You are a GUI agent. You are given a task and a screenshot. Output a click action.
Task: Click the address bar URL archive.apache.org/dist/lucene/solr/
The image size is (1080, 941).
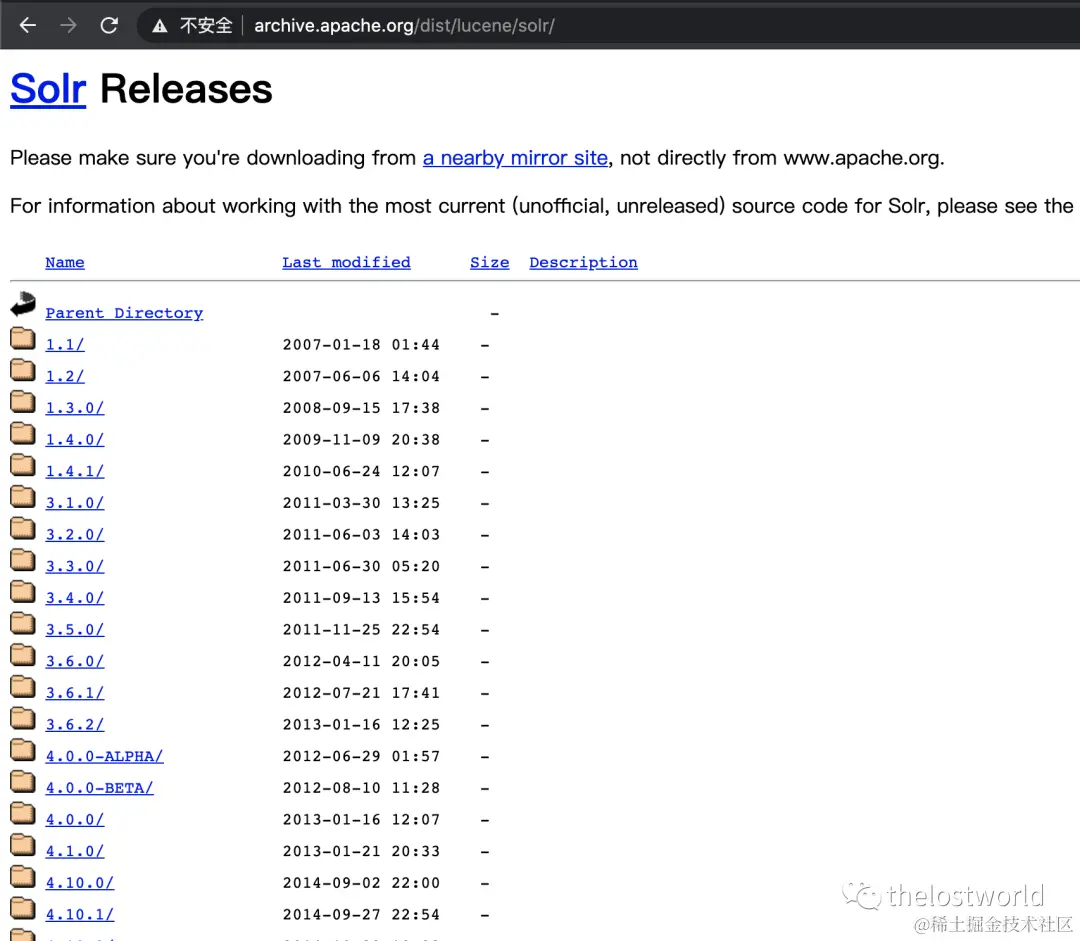[404, 26]
